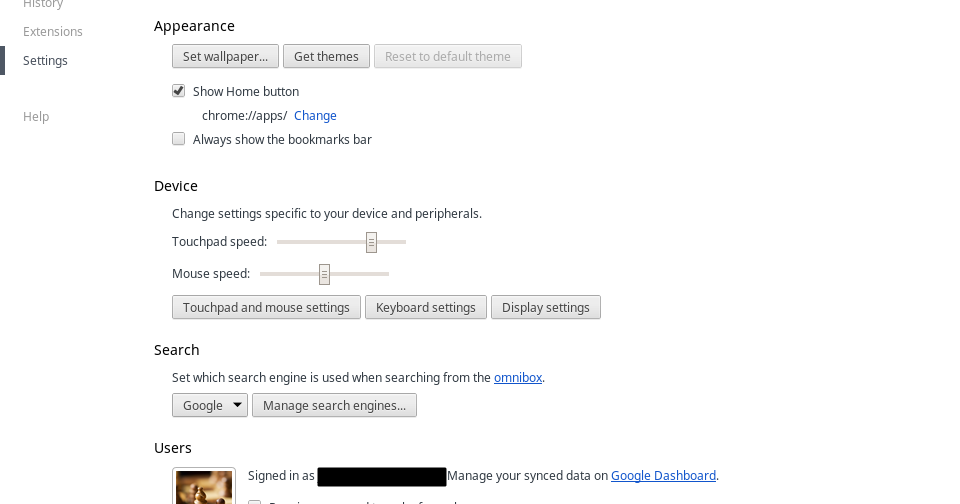Viewport: 960px width, 504px height.
Task: Click Reset to default theme button
Action: 448,57
